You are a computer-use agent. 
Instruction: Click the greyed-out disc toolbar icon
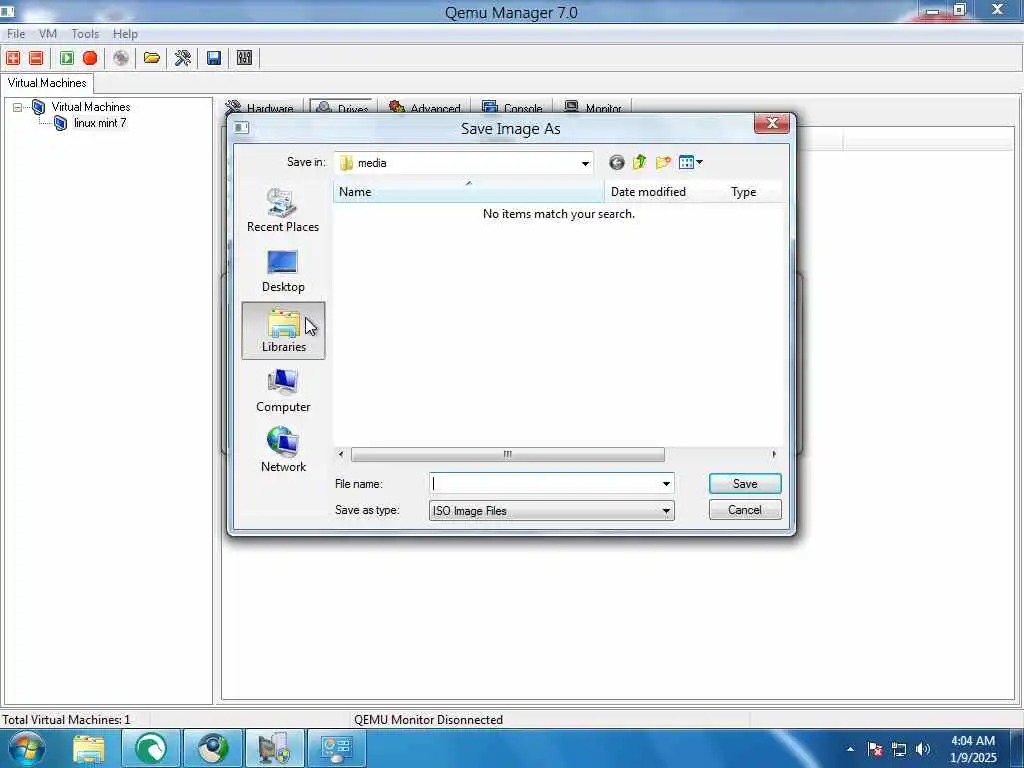(x=121, y=58)
